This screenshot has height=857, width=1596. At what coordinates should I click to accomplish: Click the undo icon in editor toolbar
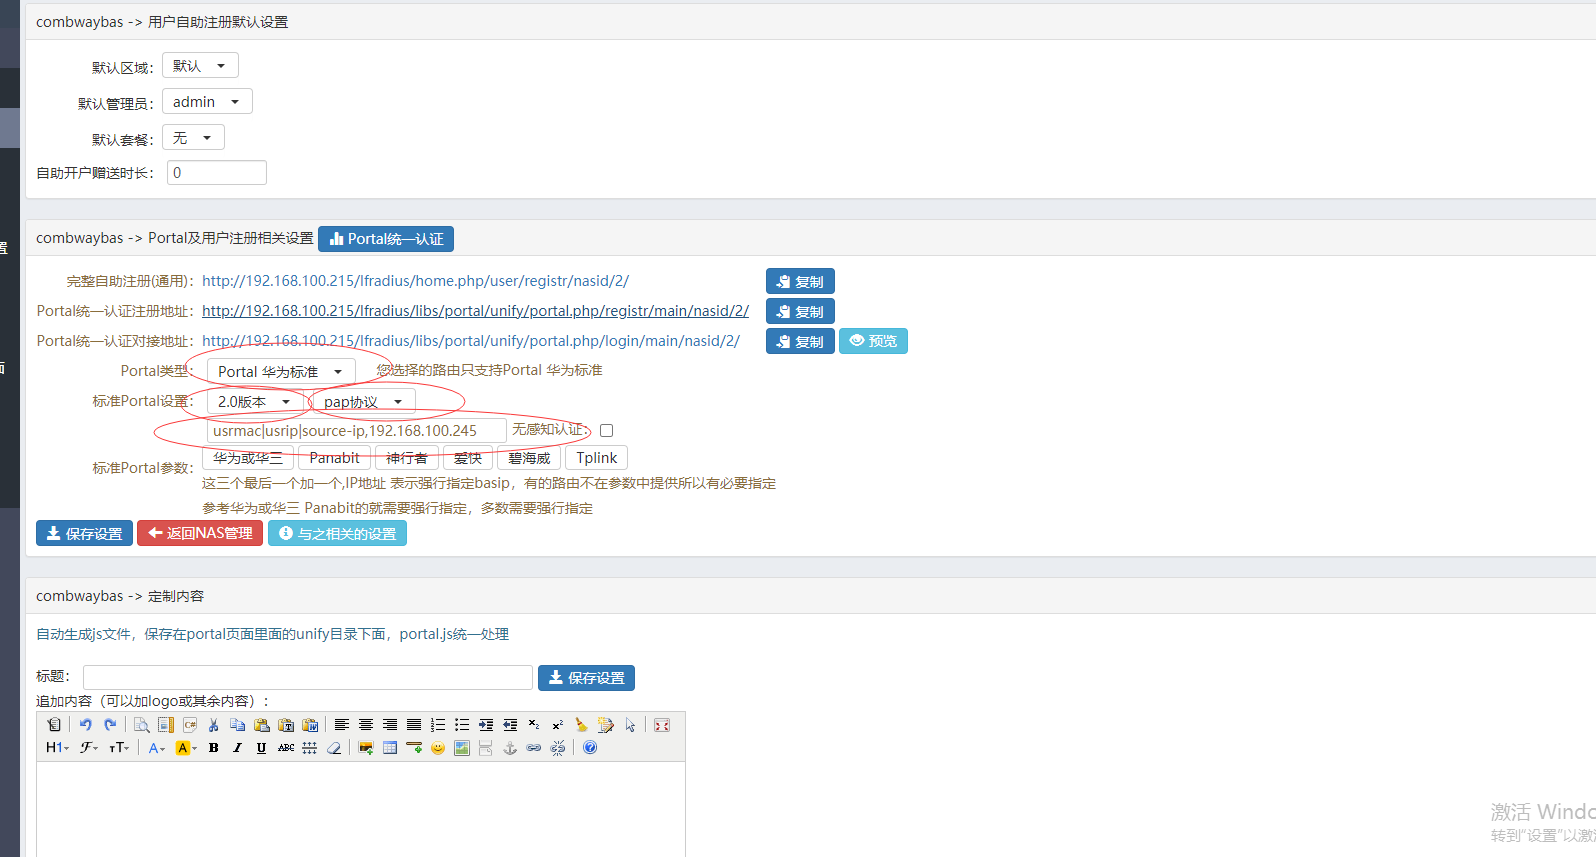coord(86,725)
